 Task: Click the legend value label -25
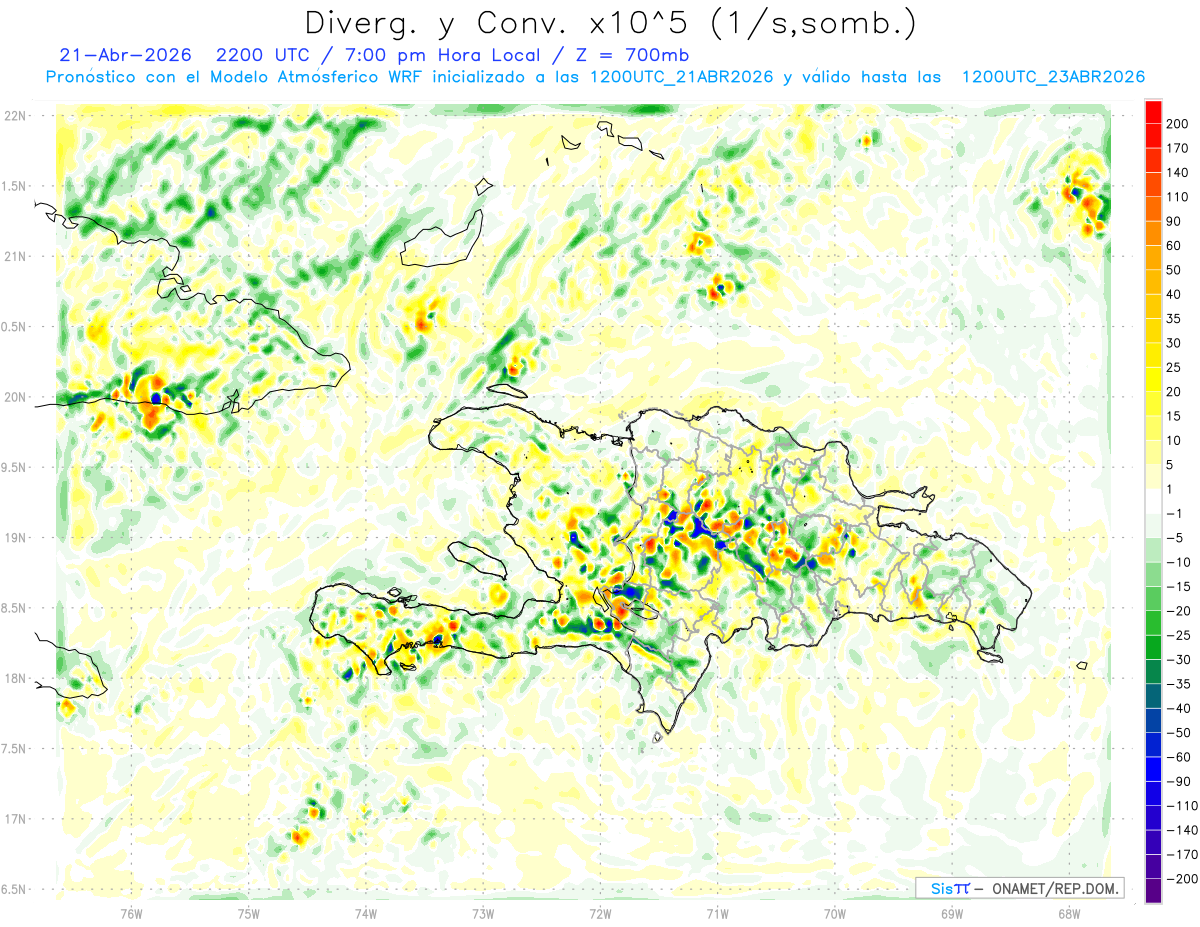[x=1179, y=635]
